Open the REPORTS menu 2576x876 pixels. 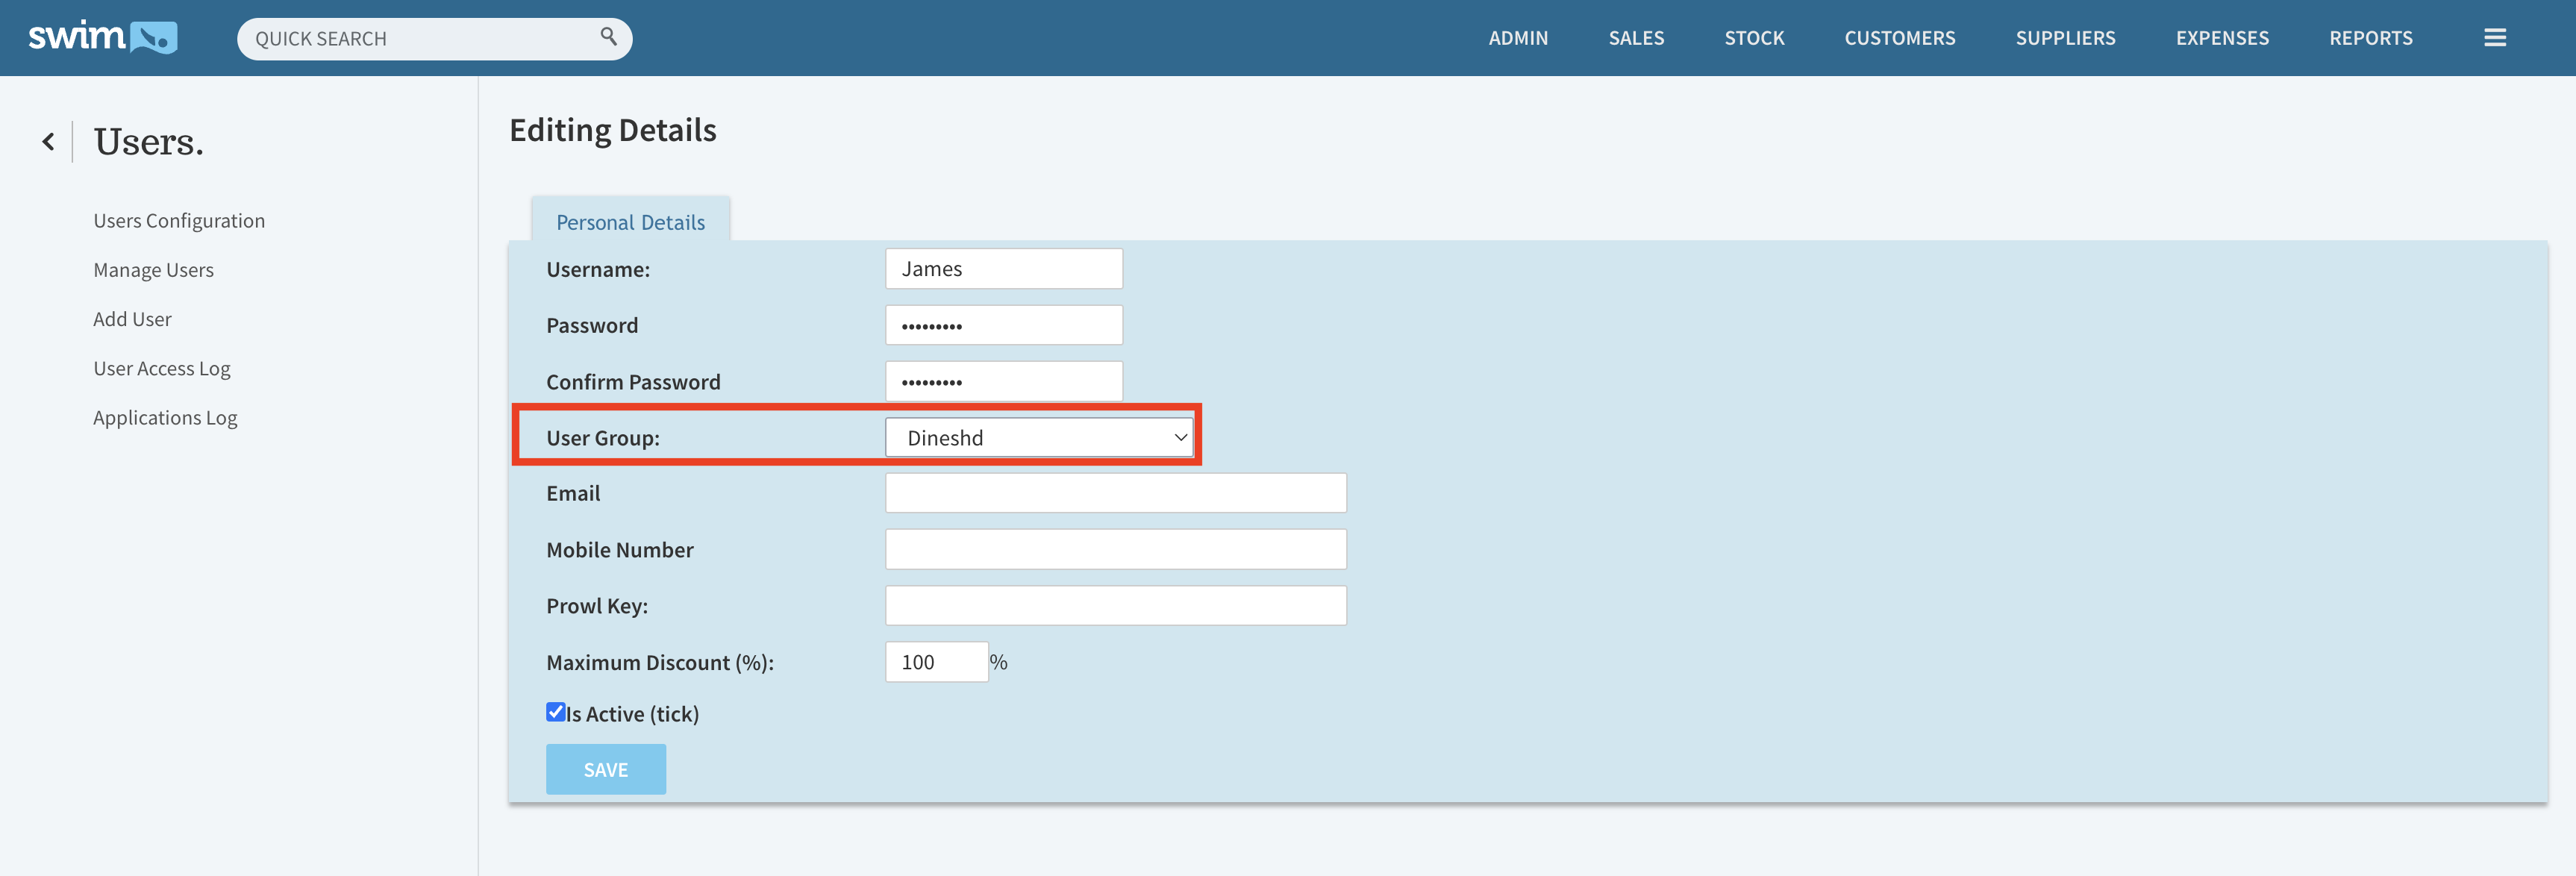(2370, 38)
